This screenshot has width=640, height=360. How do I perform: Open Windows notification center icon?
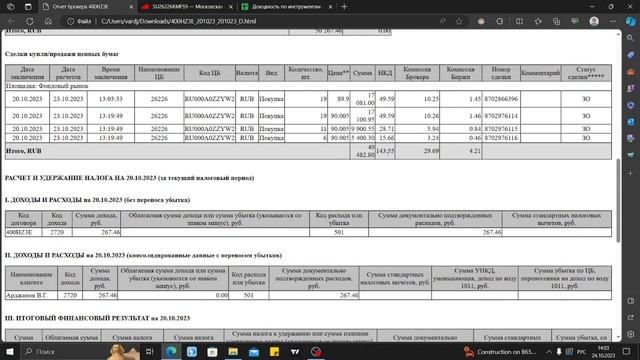pyautogui.click(x=627, y=351)
